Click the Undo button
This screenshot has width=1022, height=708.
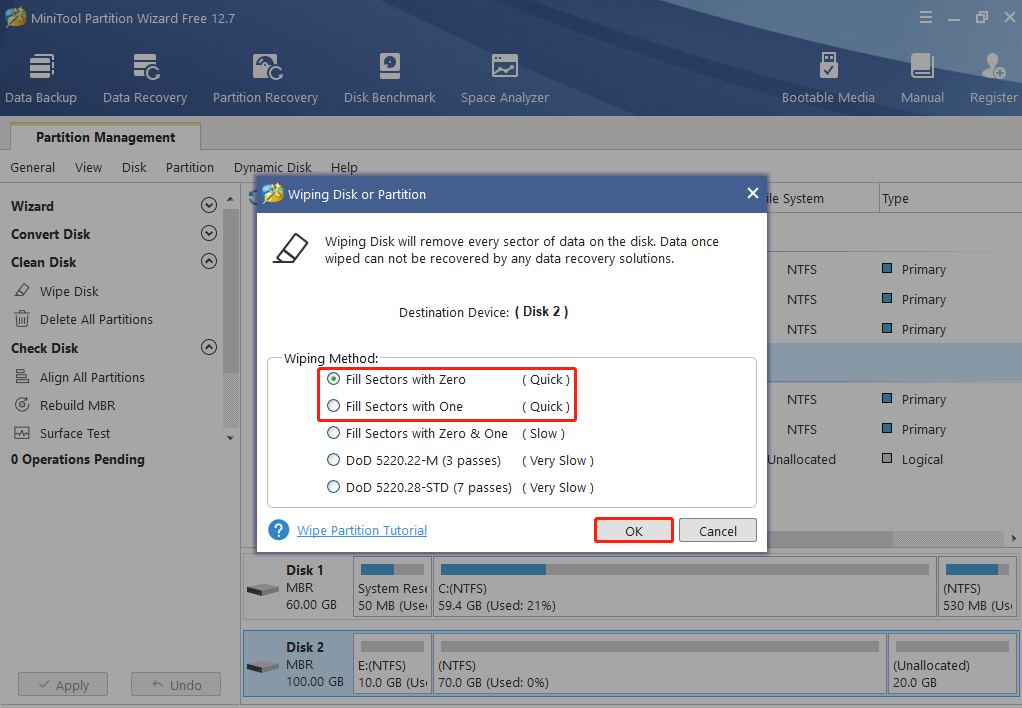click(176, 685)
